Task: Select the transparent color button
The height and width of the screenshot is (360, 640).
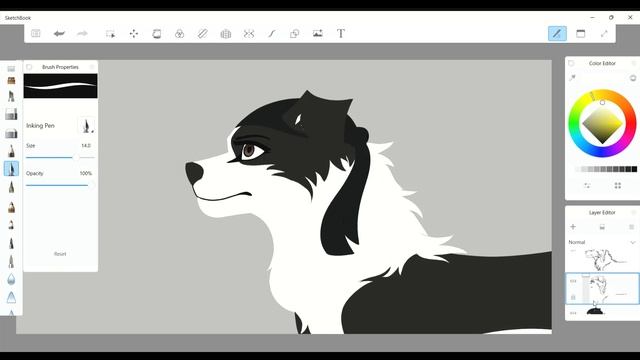Action: tap(633, 78)
